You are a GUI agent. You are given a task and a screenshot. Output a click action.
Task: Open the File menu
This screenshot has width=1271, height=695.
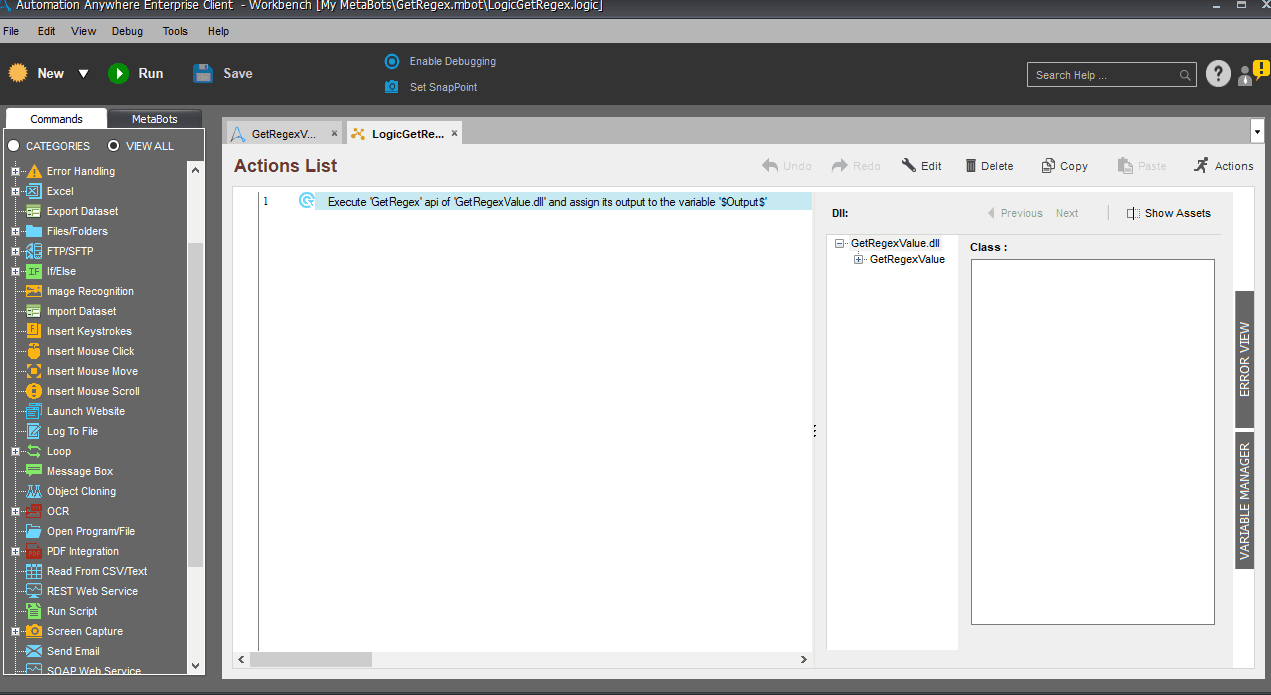click(x=11, y=31)
